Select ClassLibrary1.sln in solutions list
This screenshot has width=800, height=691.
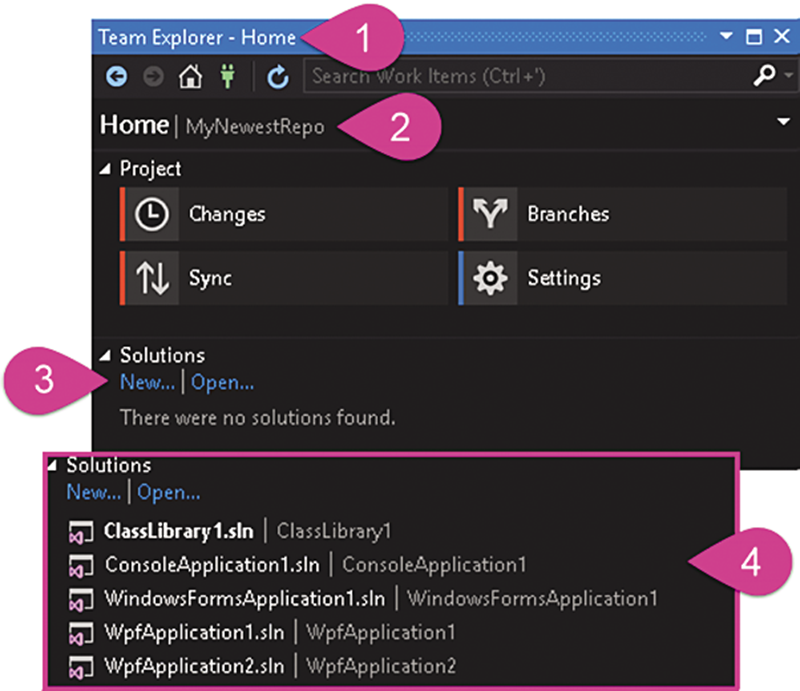point(179,531)
